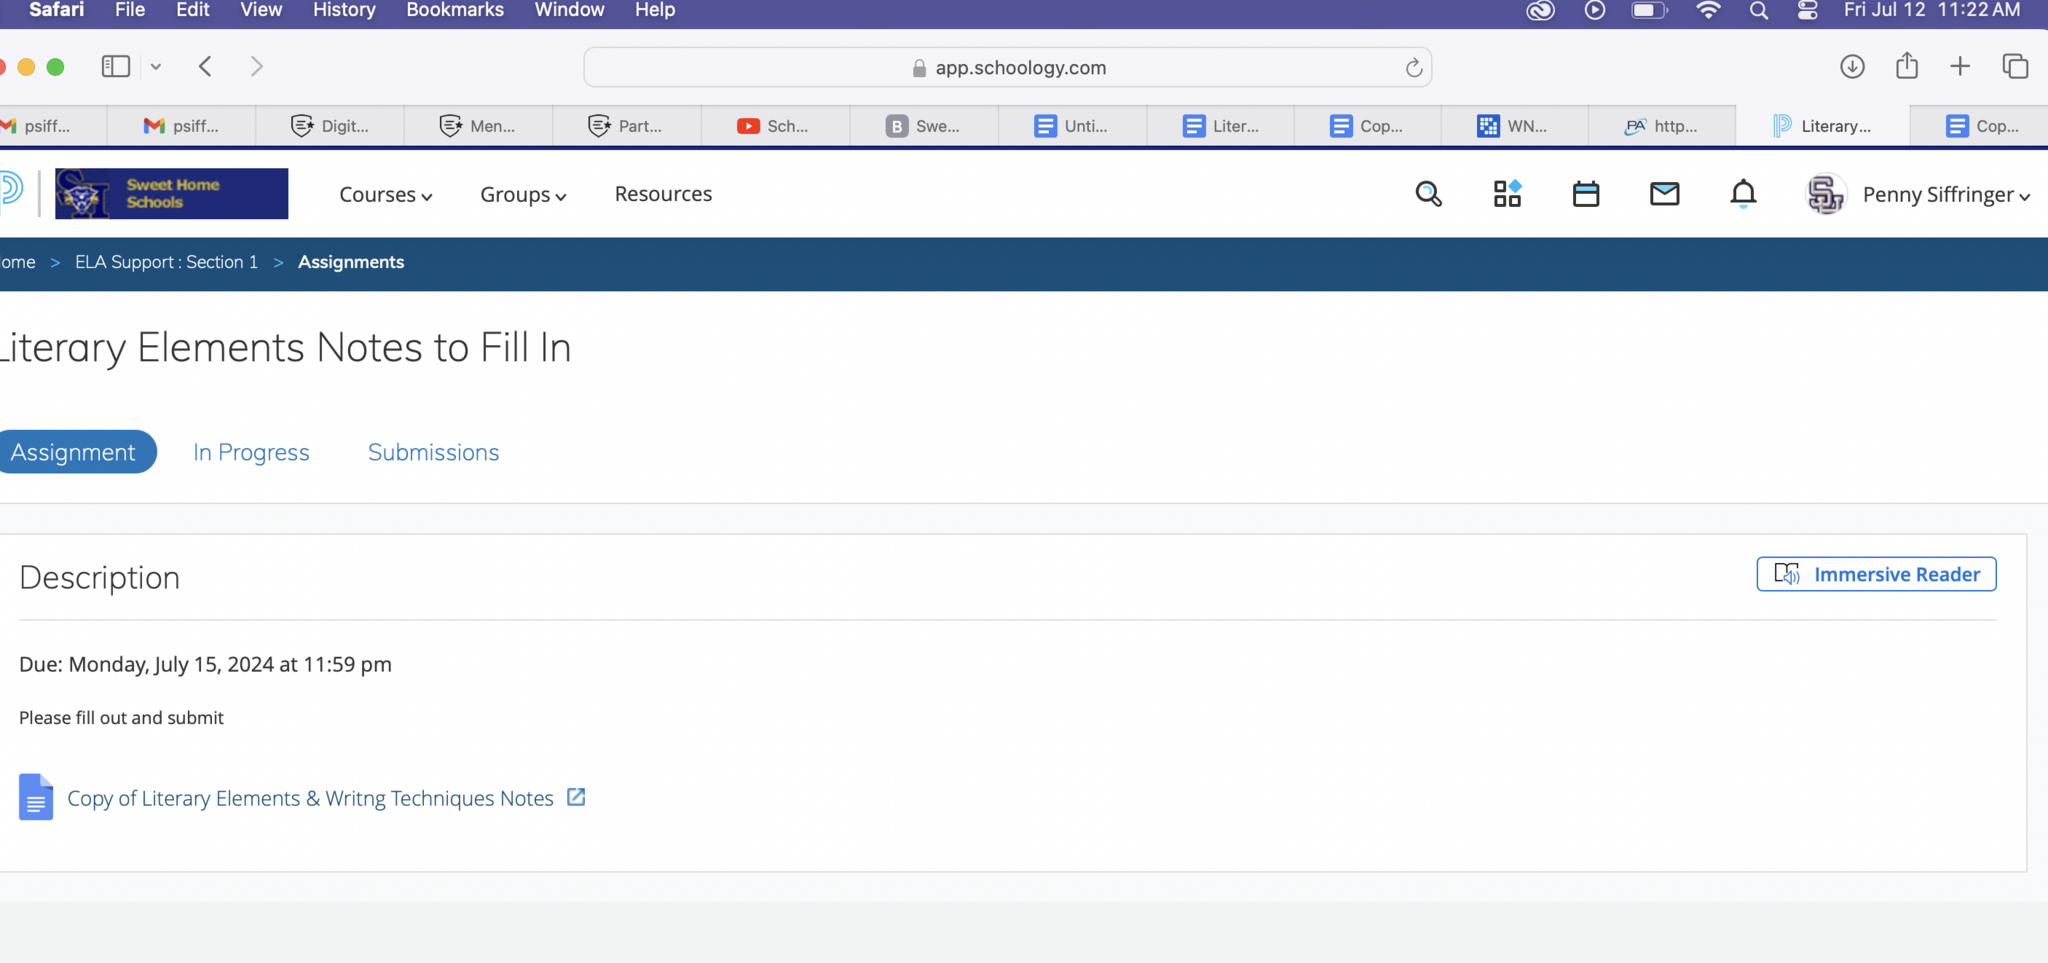2048x963 pixels.
Task: Open the calendar icon in header
Action: click(1586, 194)
